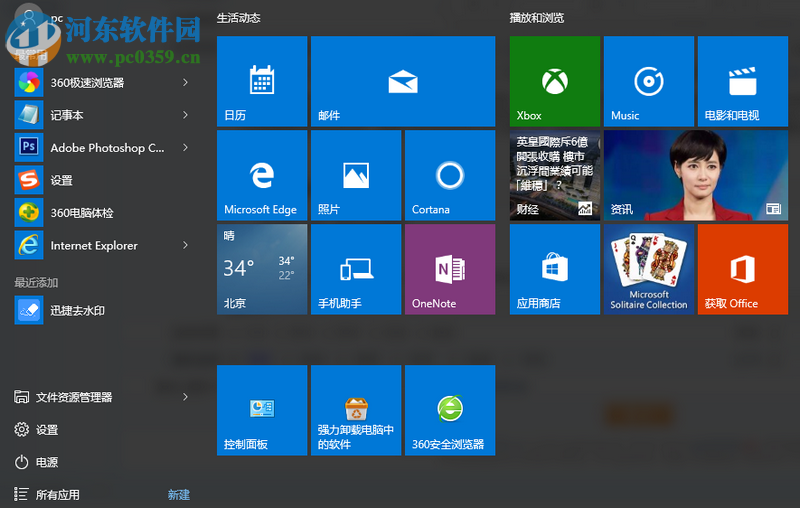Open Cortana tile
Screen dimensions: 800x508
click(x=449, y=176)
